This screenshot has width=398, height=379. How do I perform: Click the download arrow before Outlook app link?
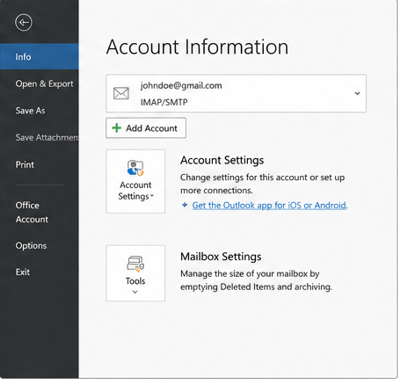tap(185, 205)
